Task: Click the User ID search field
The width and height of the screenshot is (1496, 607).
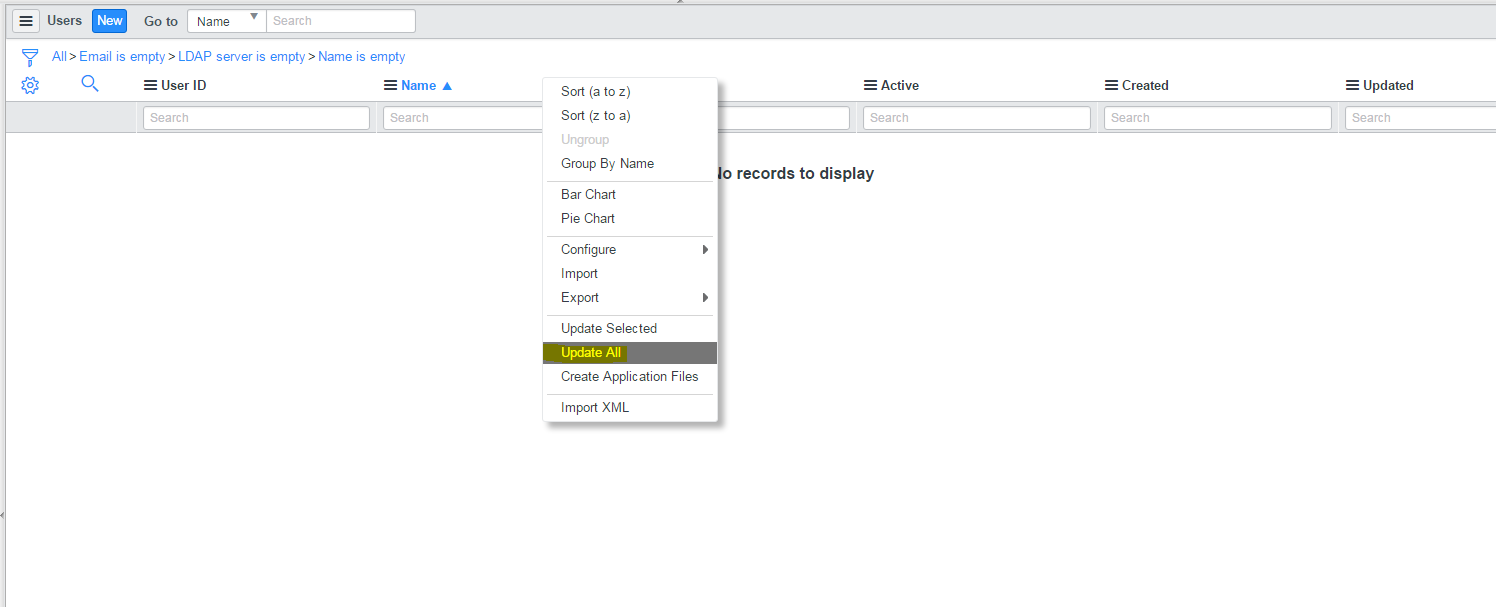Action: click(257, 118)
